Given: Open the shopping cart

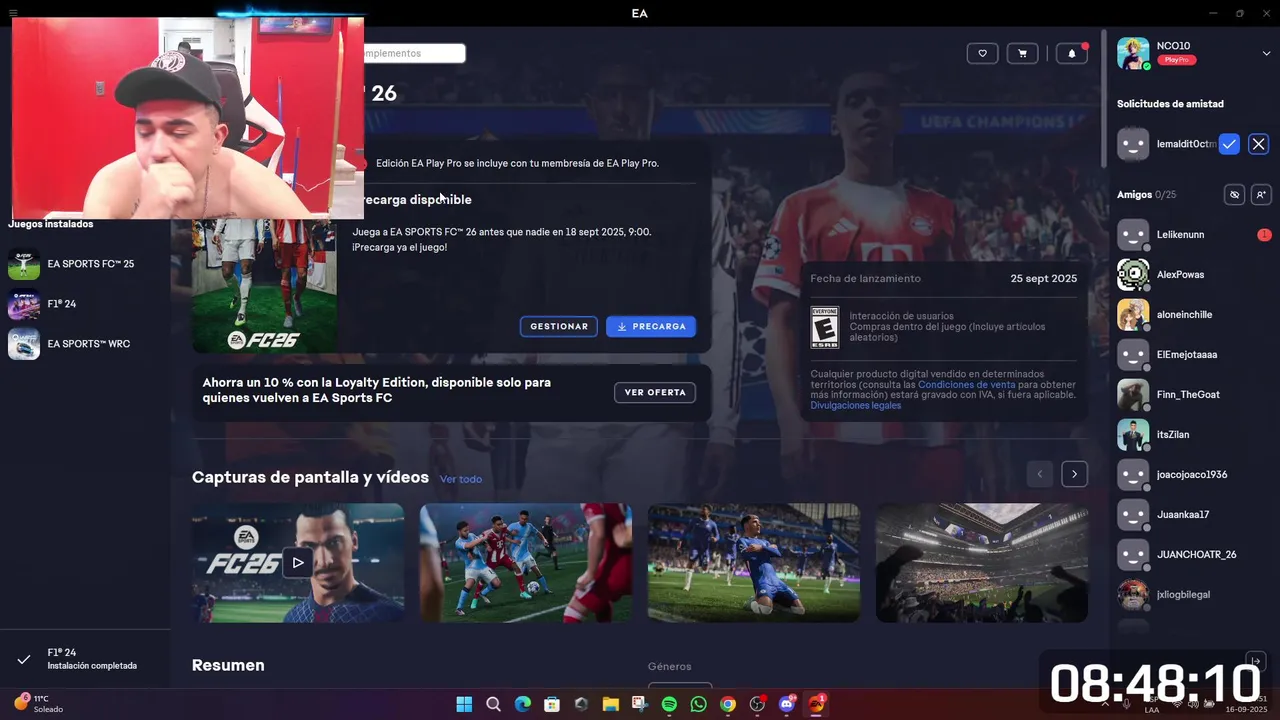Looking at the screenshot, I should [1022, 54].
